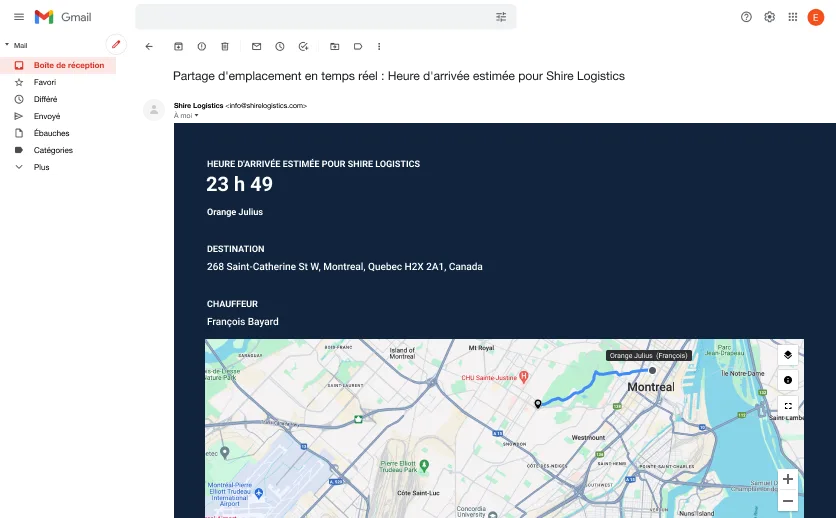836x518 pixels.
Task: Click the driver's current location marker
Action: 653,370
